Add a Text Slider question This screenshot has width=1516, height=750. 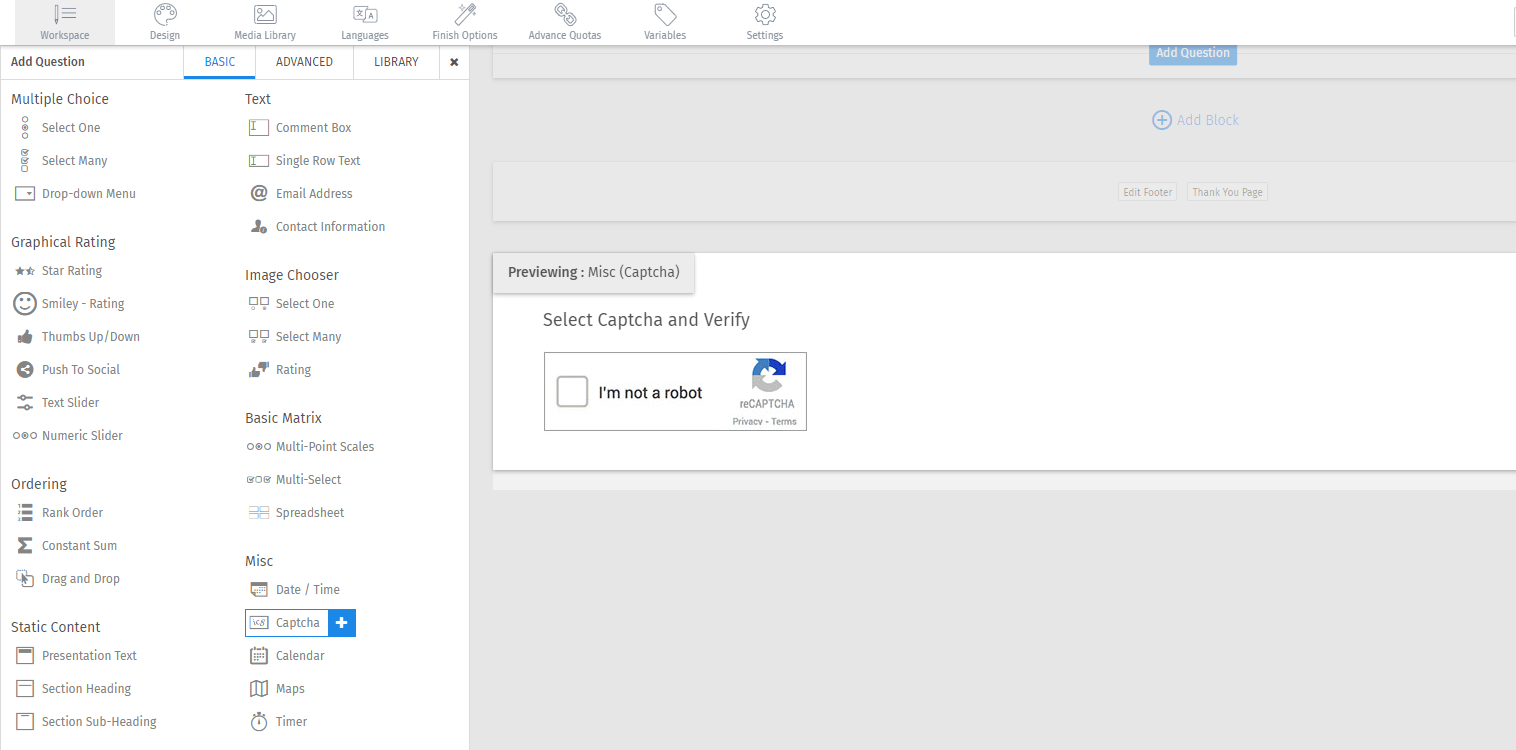(x=57, y=403)
